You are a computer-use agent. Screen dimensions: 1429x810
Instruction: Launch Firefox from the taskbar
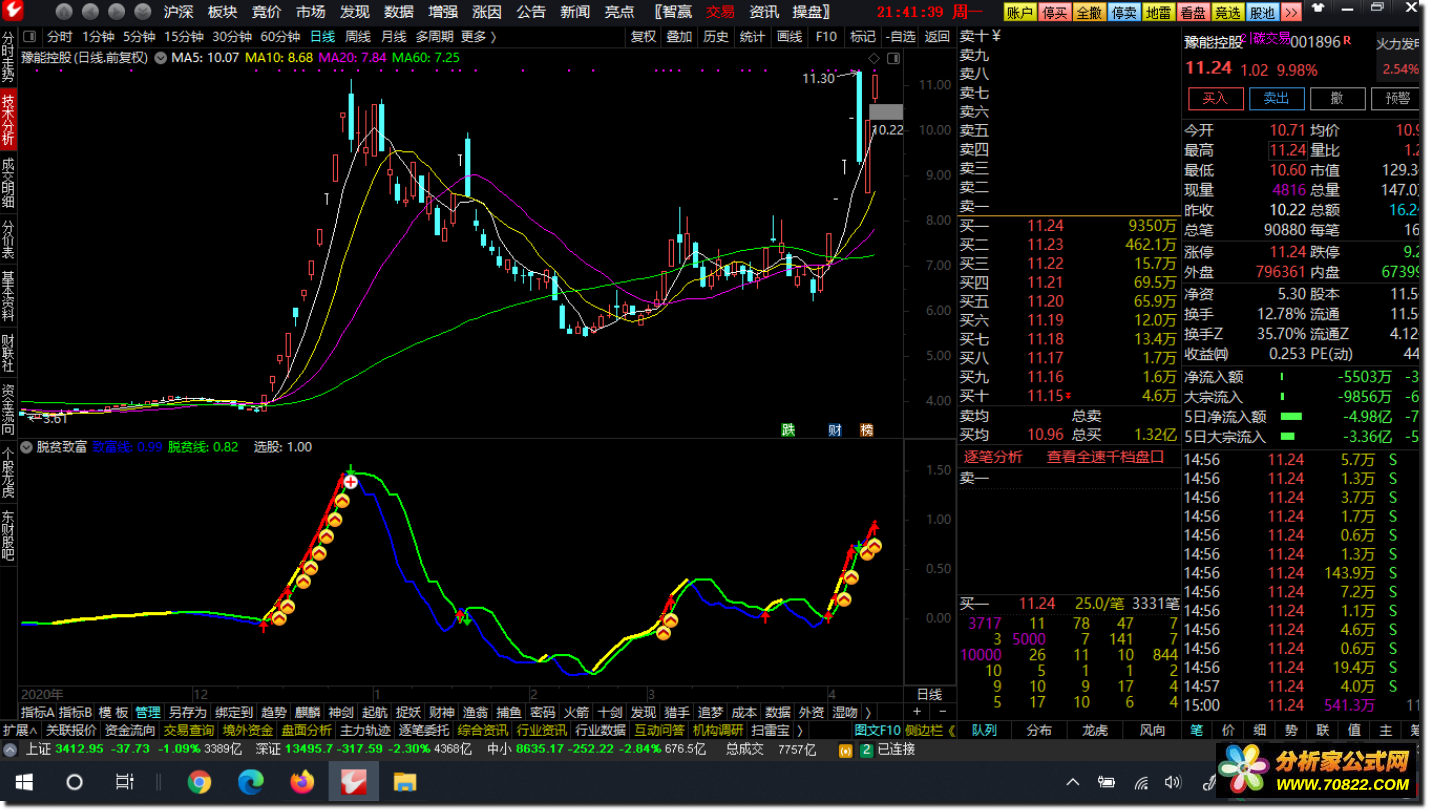click(x=302, y=782)
